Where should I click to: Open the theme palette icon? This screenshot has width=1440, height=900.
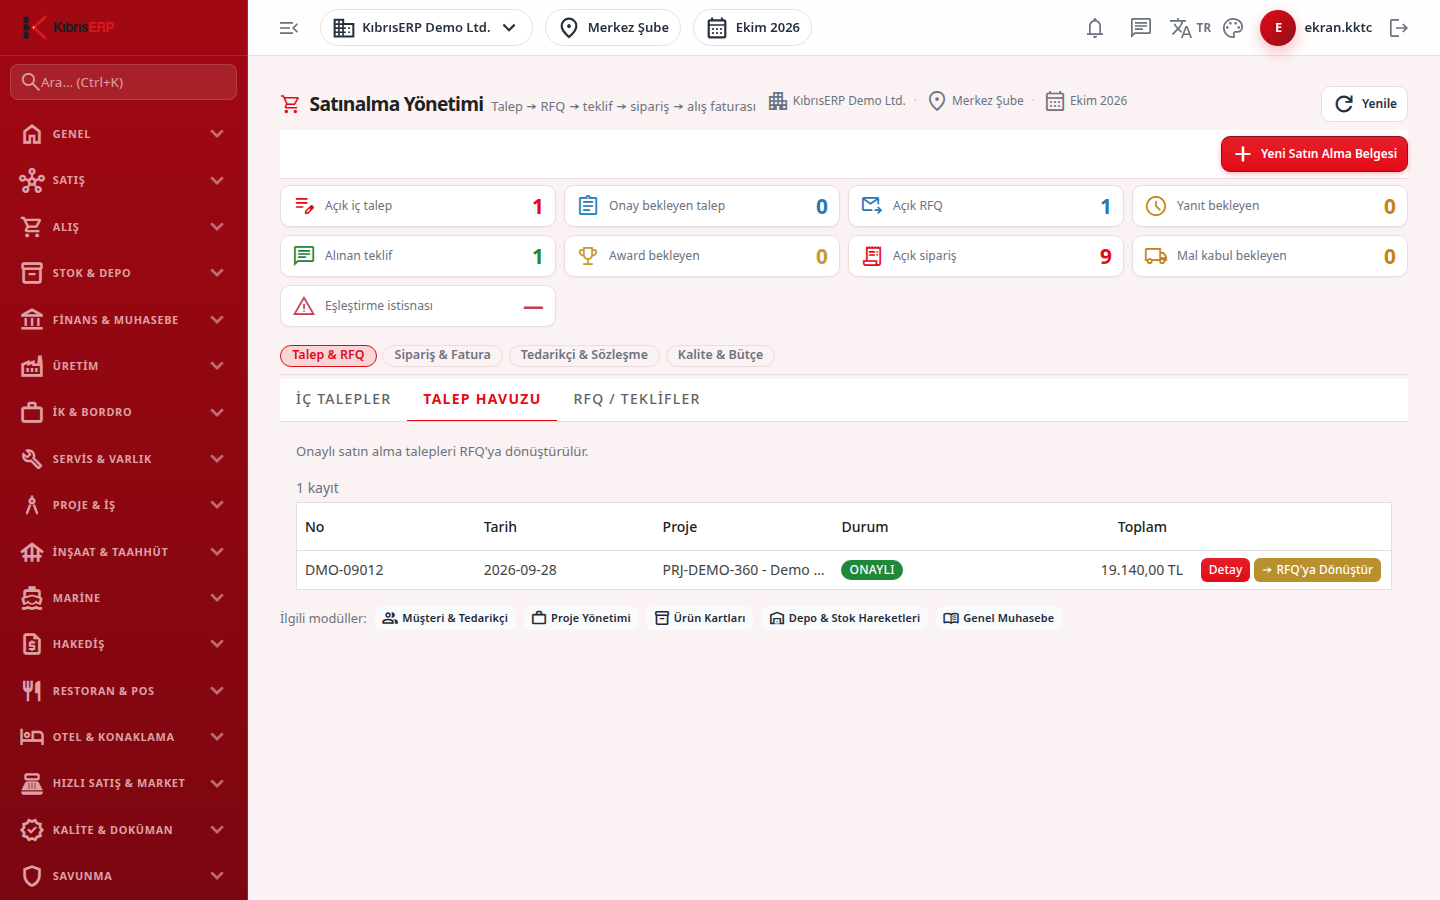pos(1233,28)
